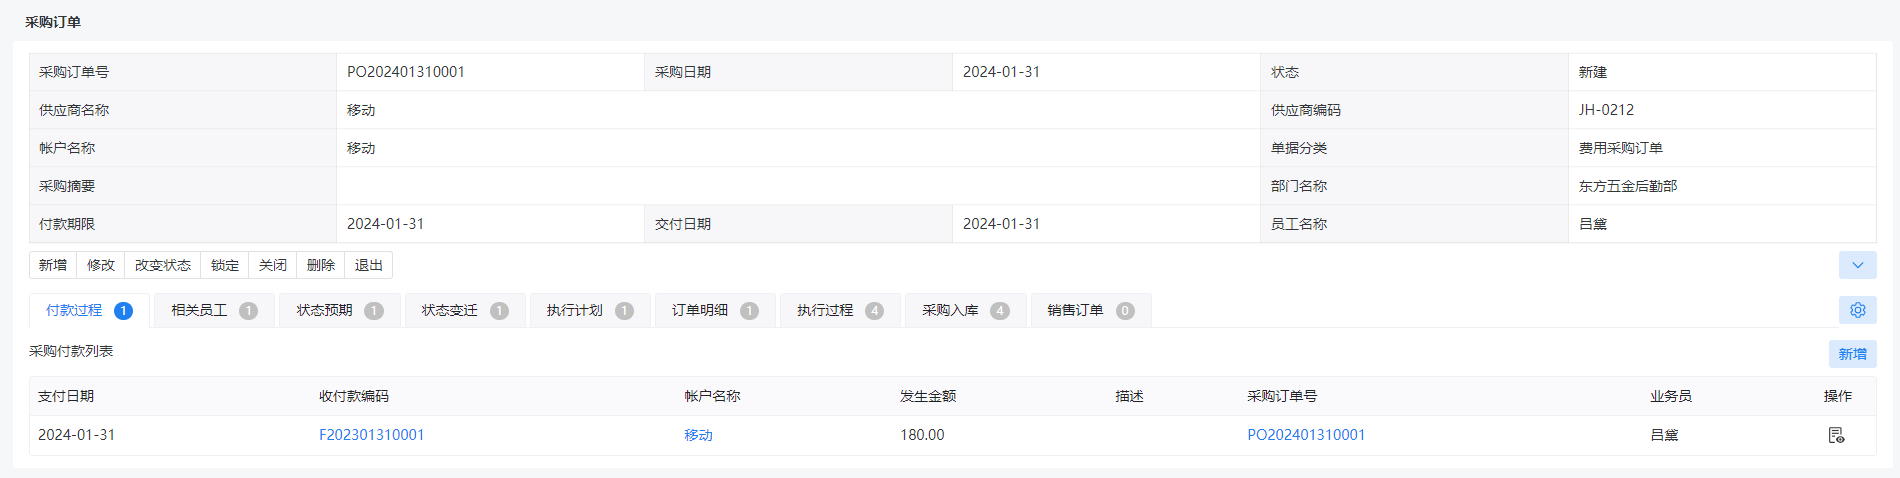1900x478 pixels.
Task: Go to the 执行计划 tab
Action: pyautogui.click(x=589, y=310)
